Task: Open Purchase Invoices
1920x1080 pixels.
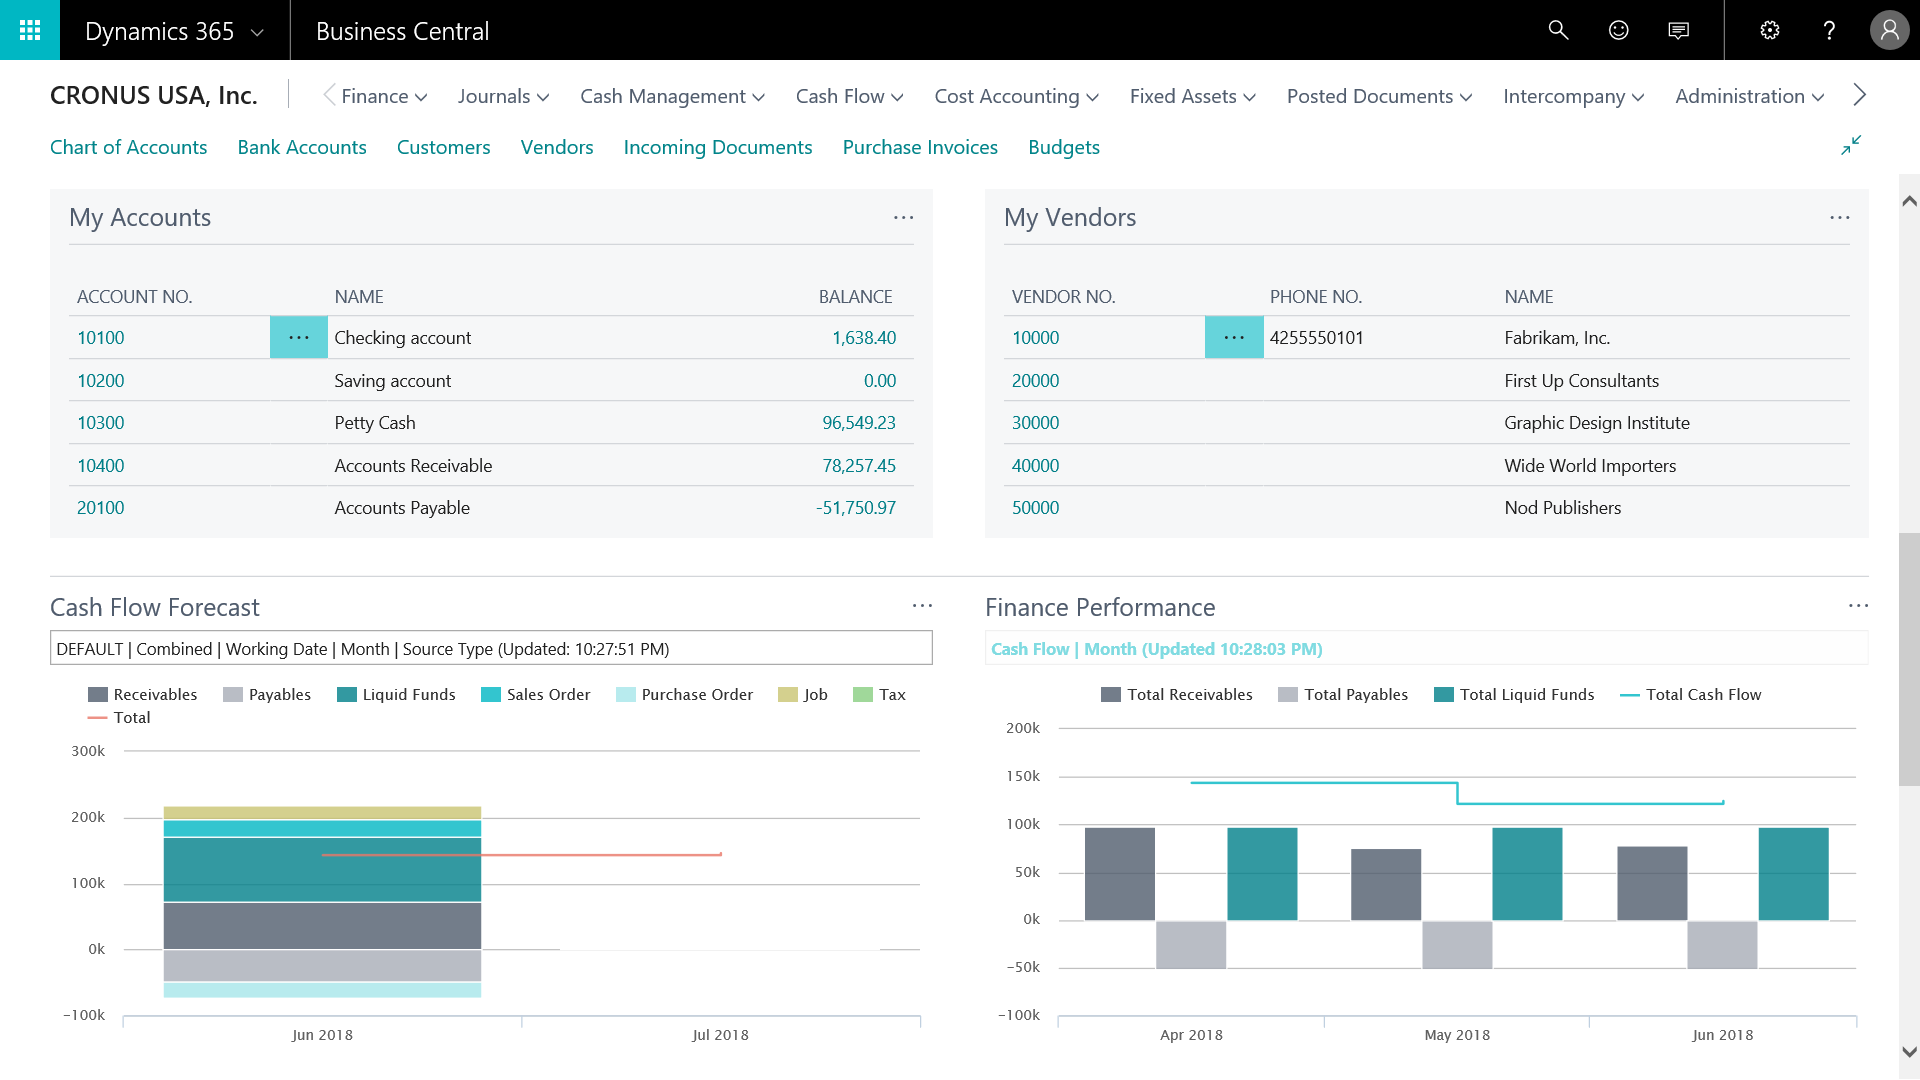Action: pyautogui.click(x=920, y=147)
